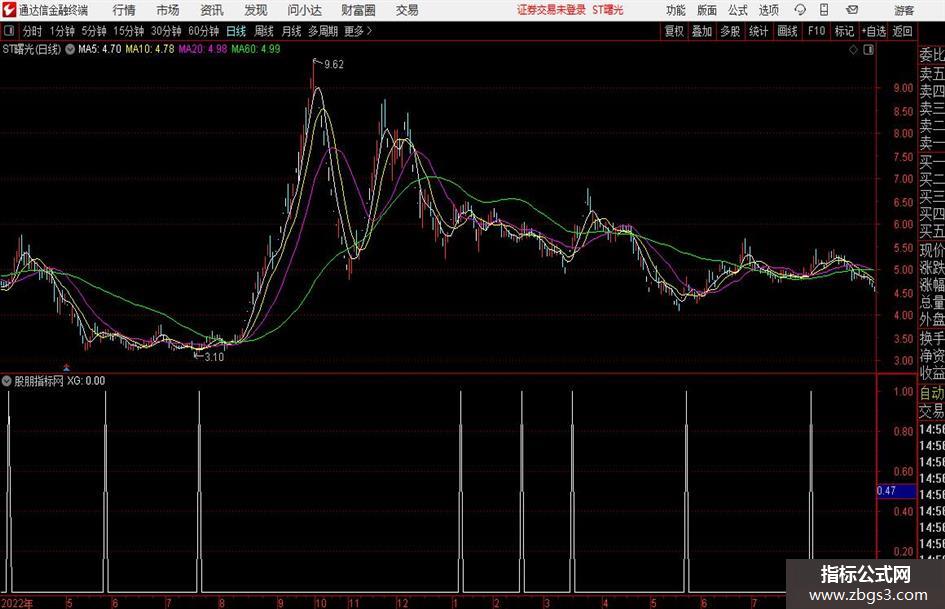Screen dimensions: 945x609
Task: Open the 版面 menu
Action: (x=707, y=10)
